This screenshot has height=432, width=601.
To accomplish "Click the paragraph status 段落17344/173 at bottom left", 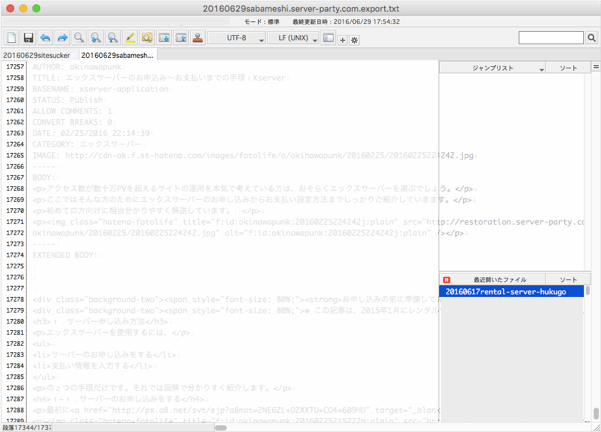I will (26, 427).
